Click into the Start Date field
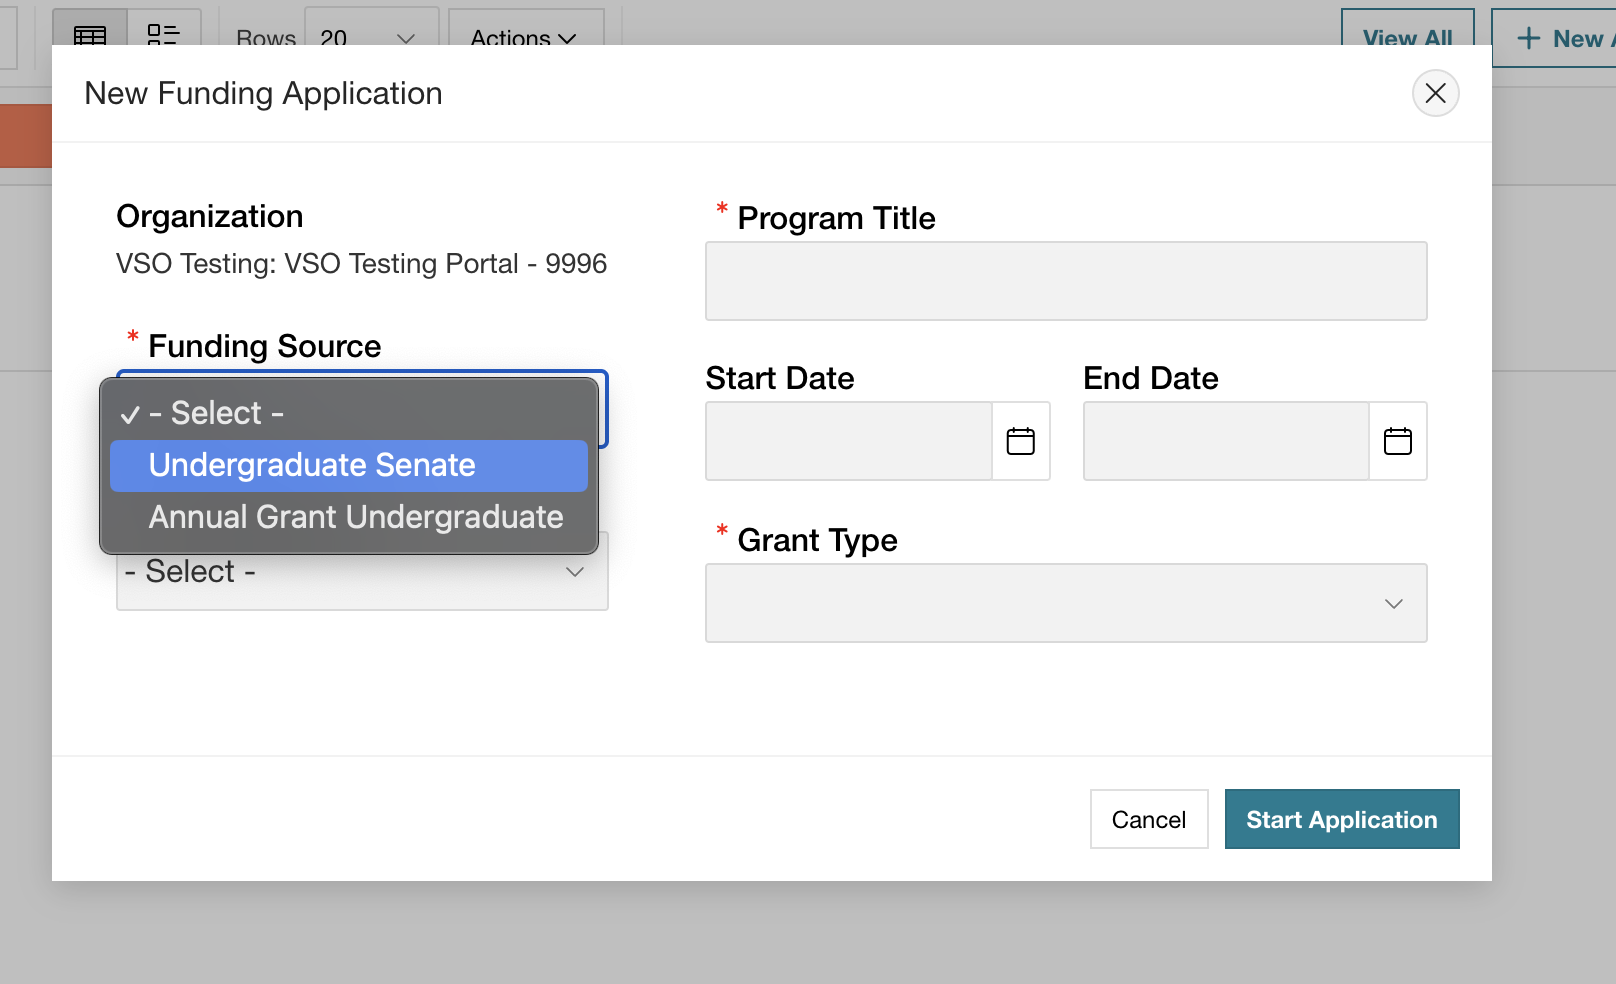Screen dimensions: 1616x984 coord(849,441)
